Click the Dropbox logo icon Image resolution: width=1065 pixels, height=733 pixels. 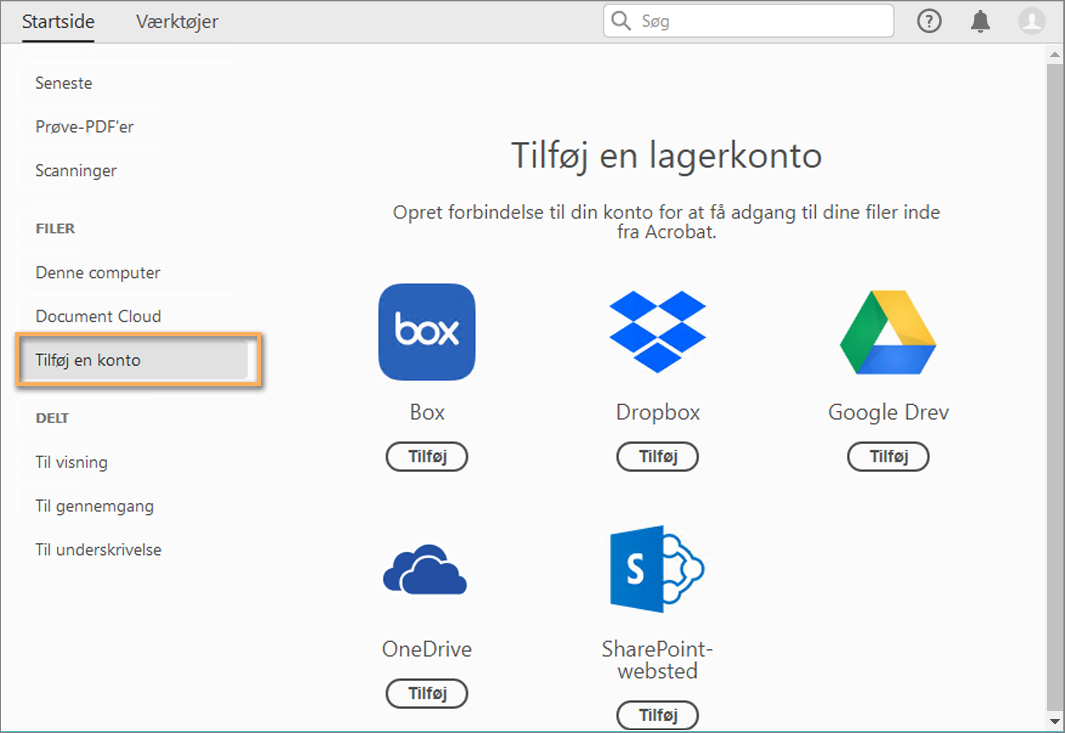[657, 332]
